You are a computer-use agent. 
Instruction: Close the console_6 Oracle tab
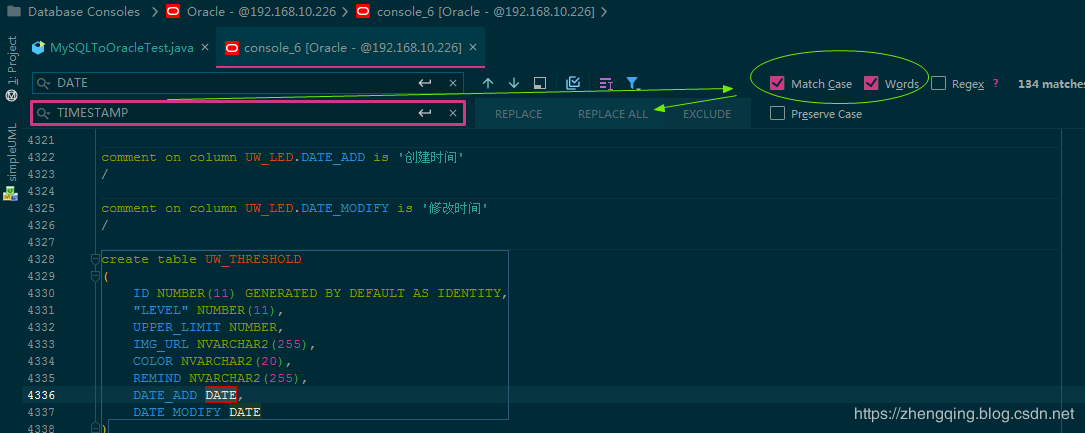(473, 47)
